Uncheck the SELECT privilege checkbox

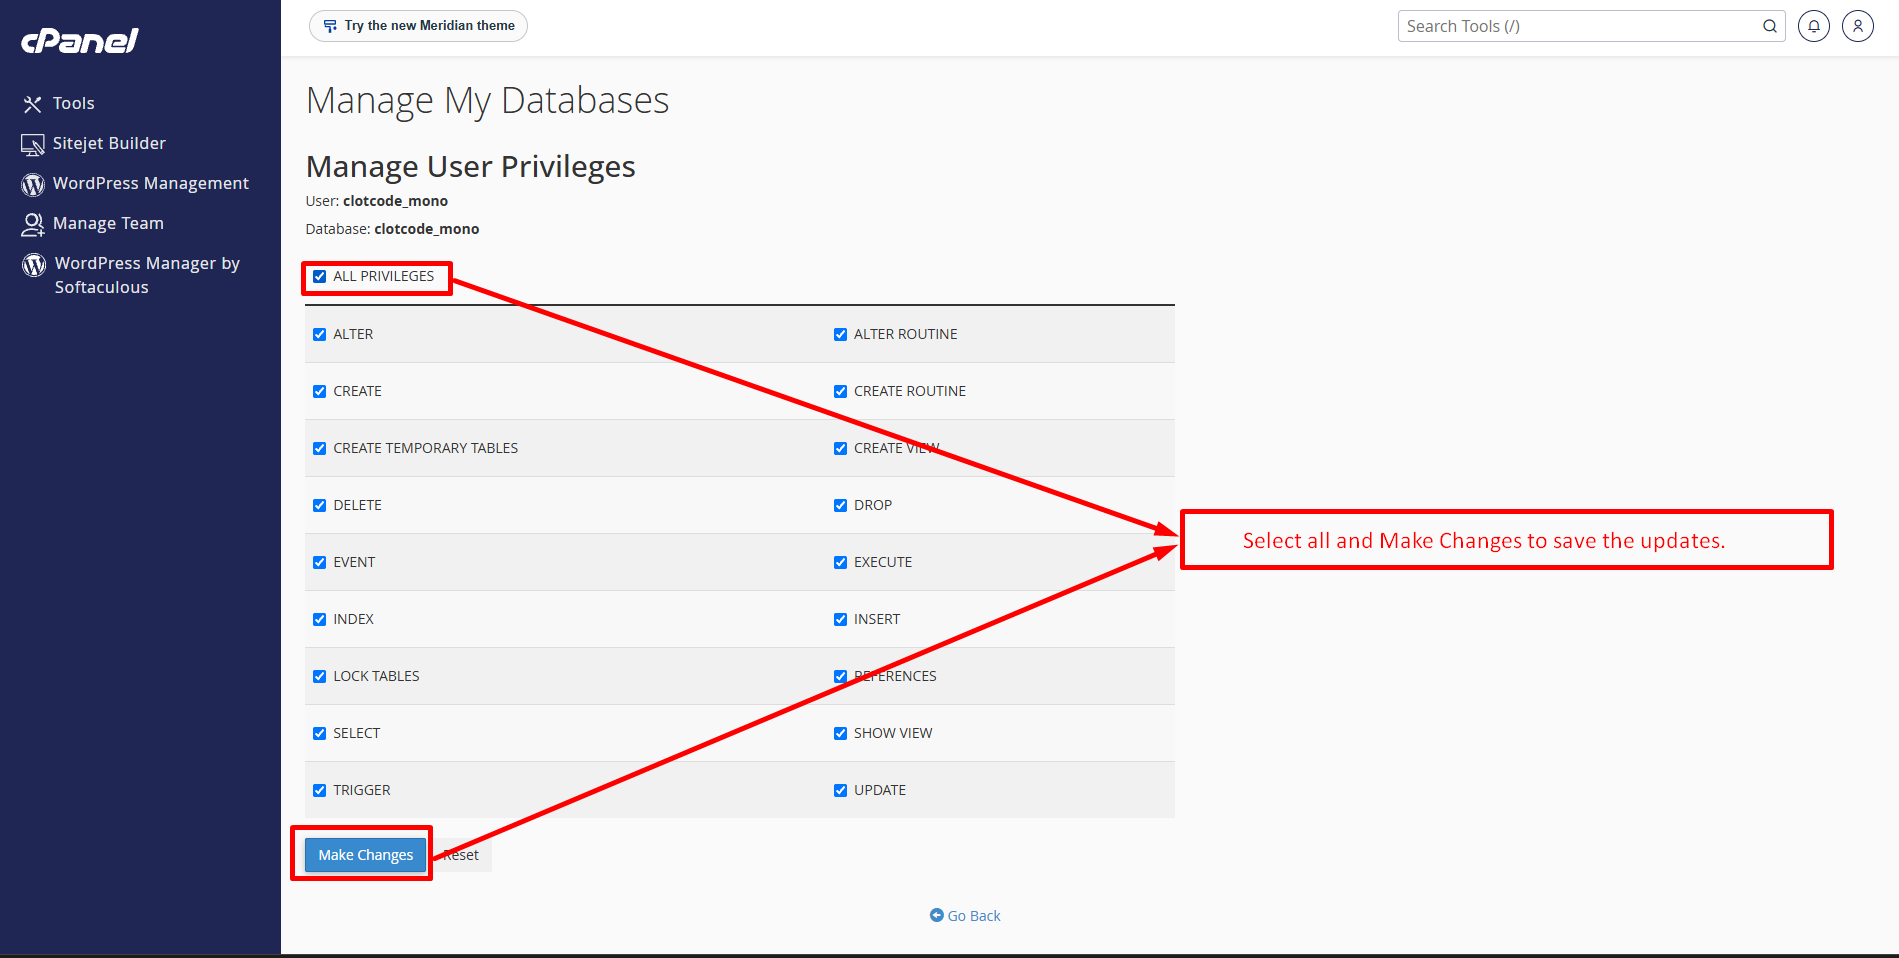coord(320,734)
